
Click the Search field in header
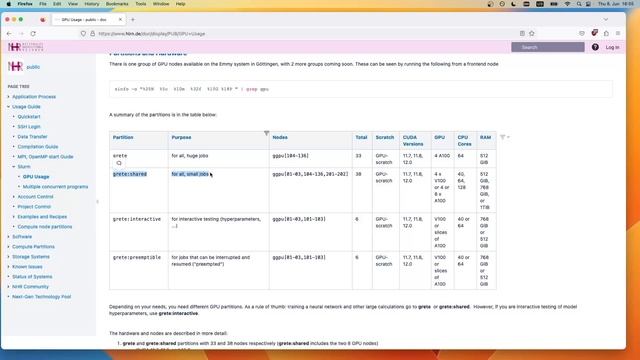coord(547,47)
